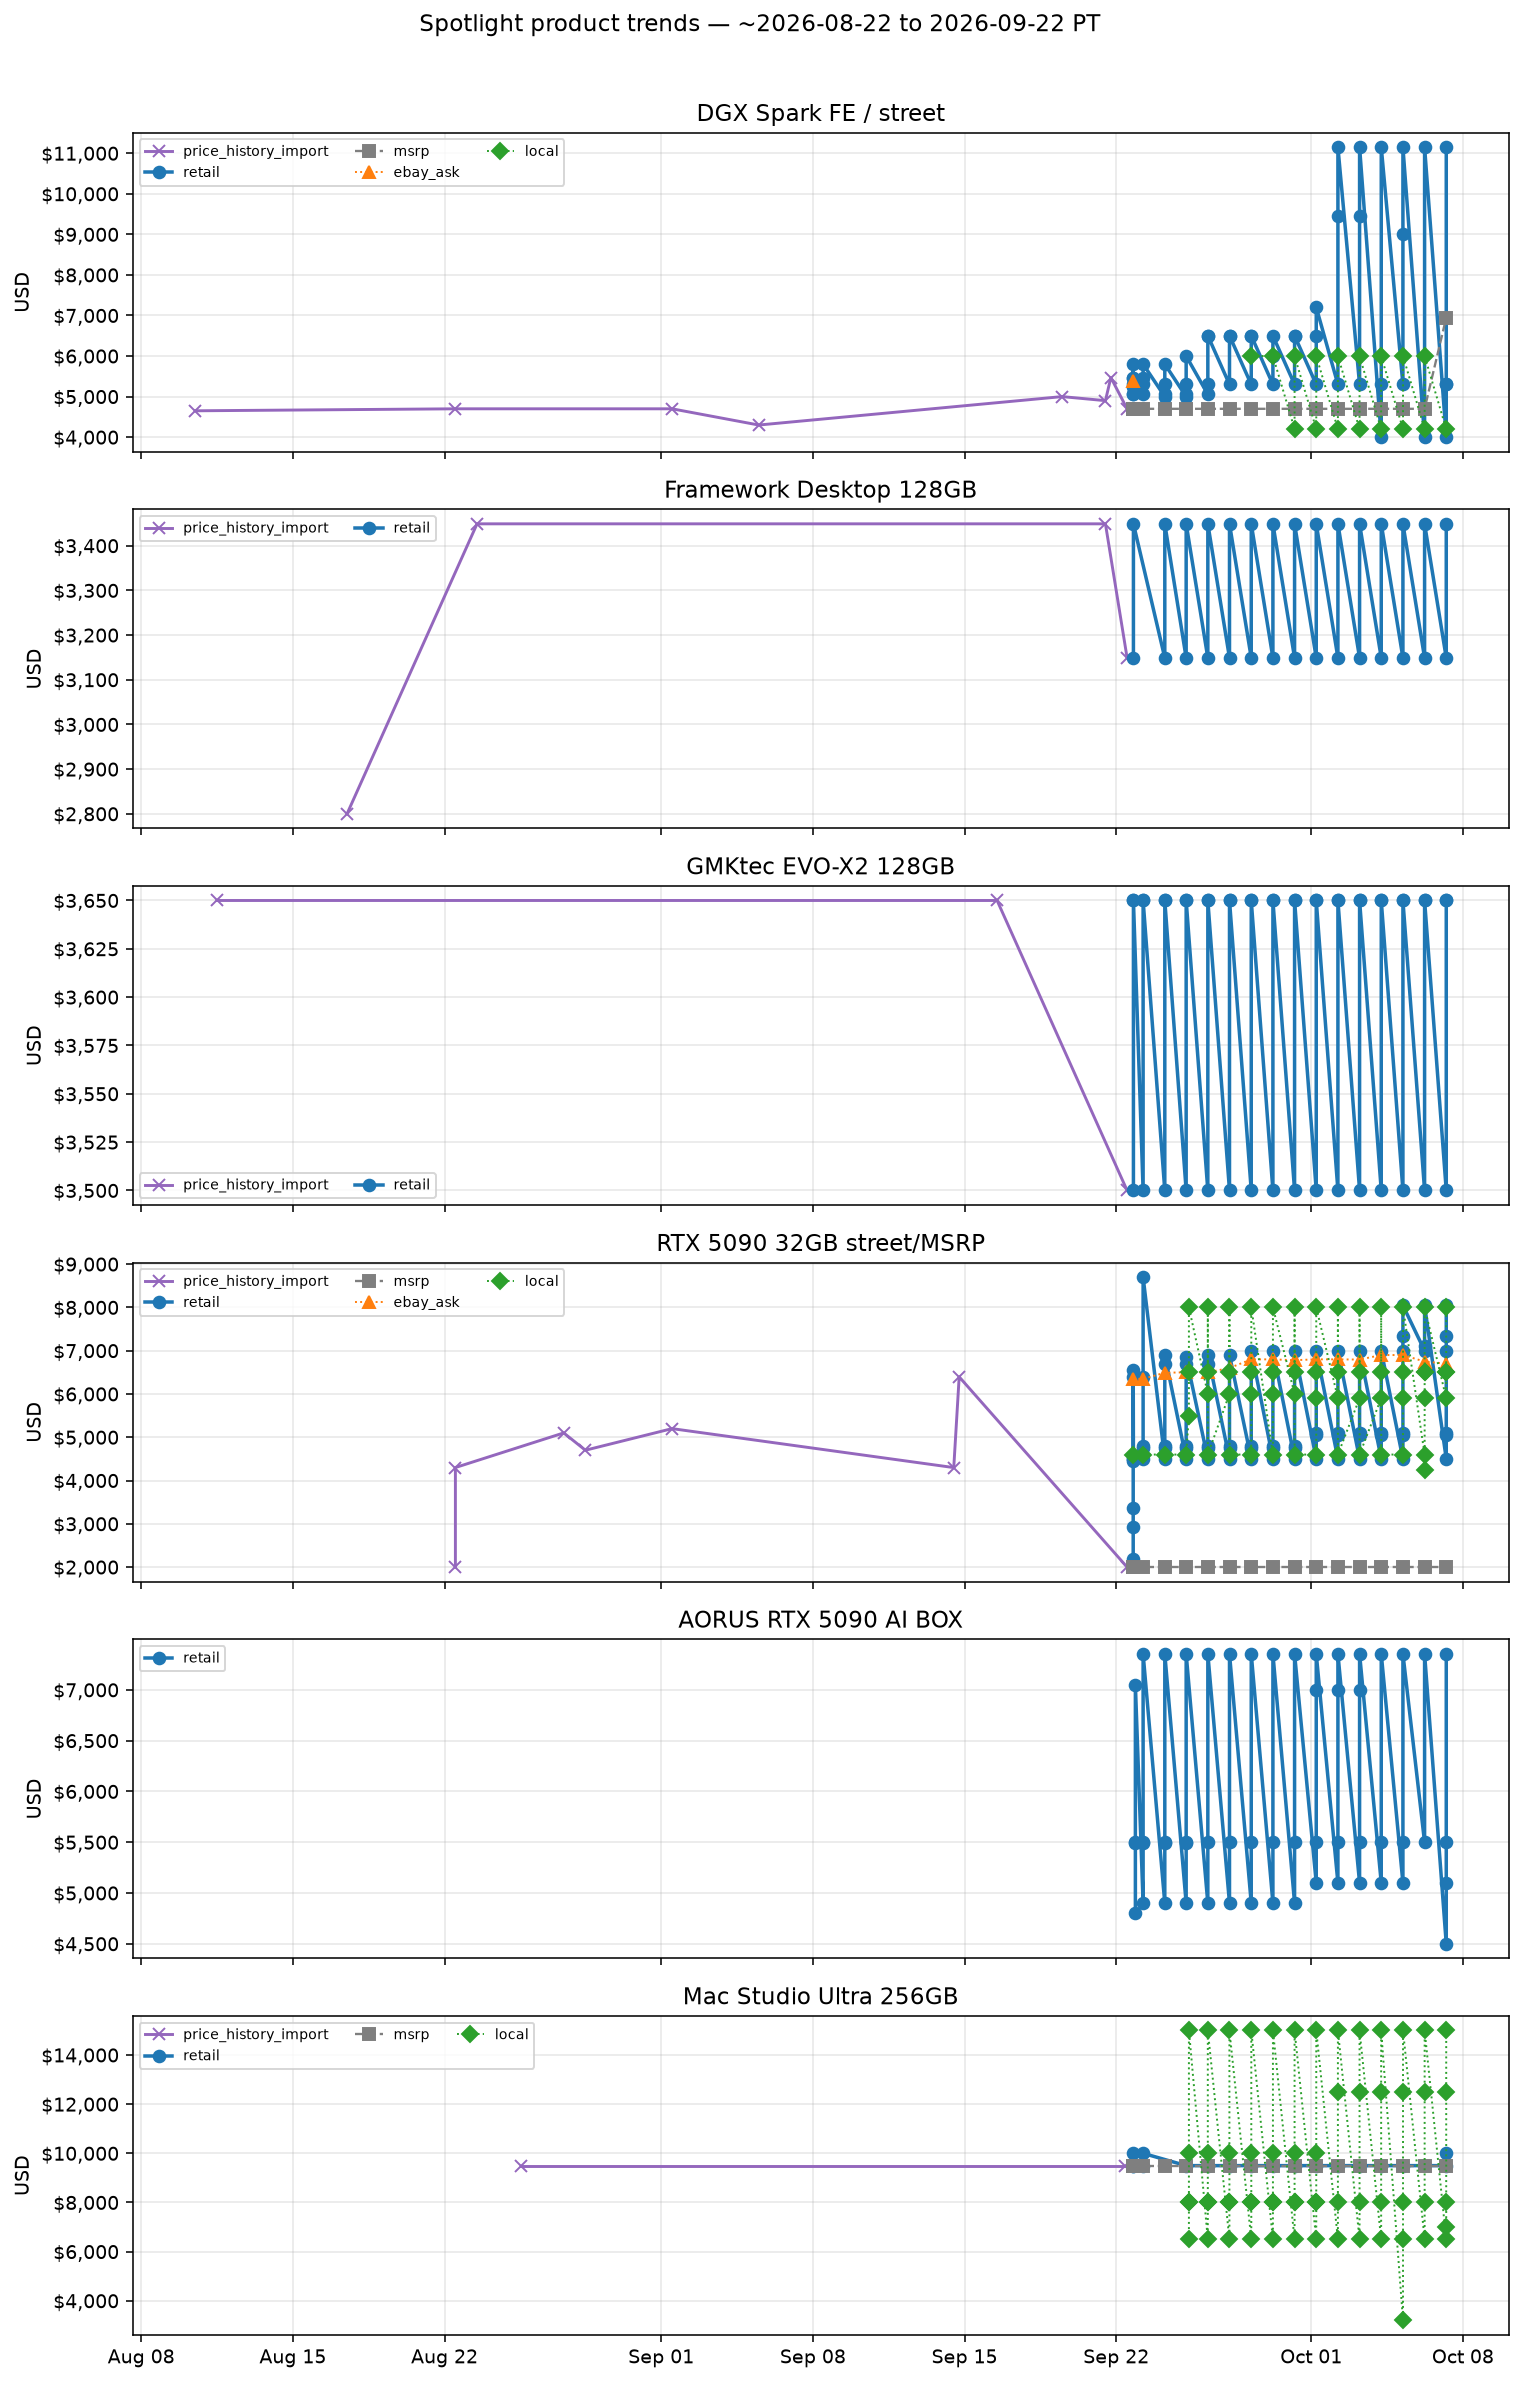Click the "Oct 08" x-axis date label
The height and width of the screenshot is (2382, 1522).
click(x=1462, y=2357)
